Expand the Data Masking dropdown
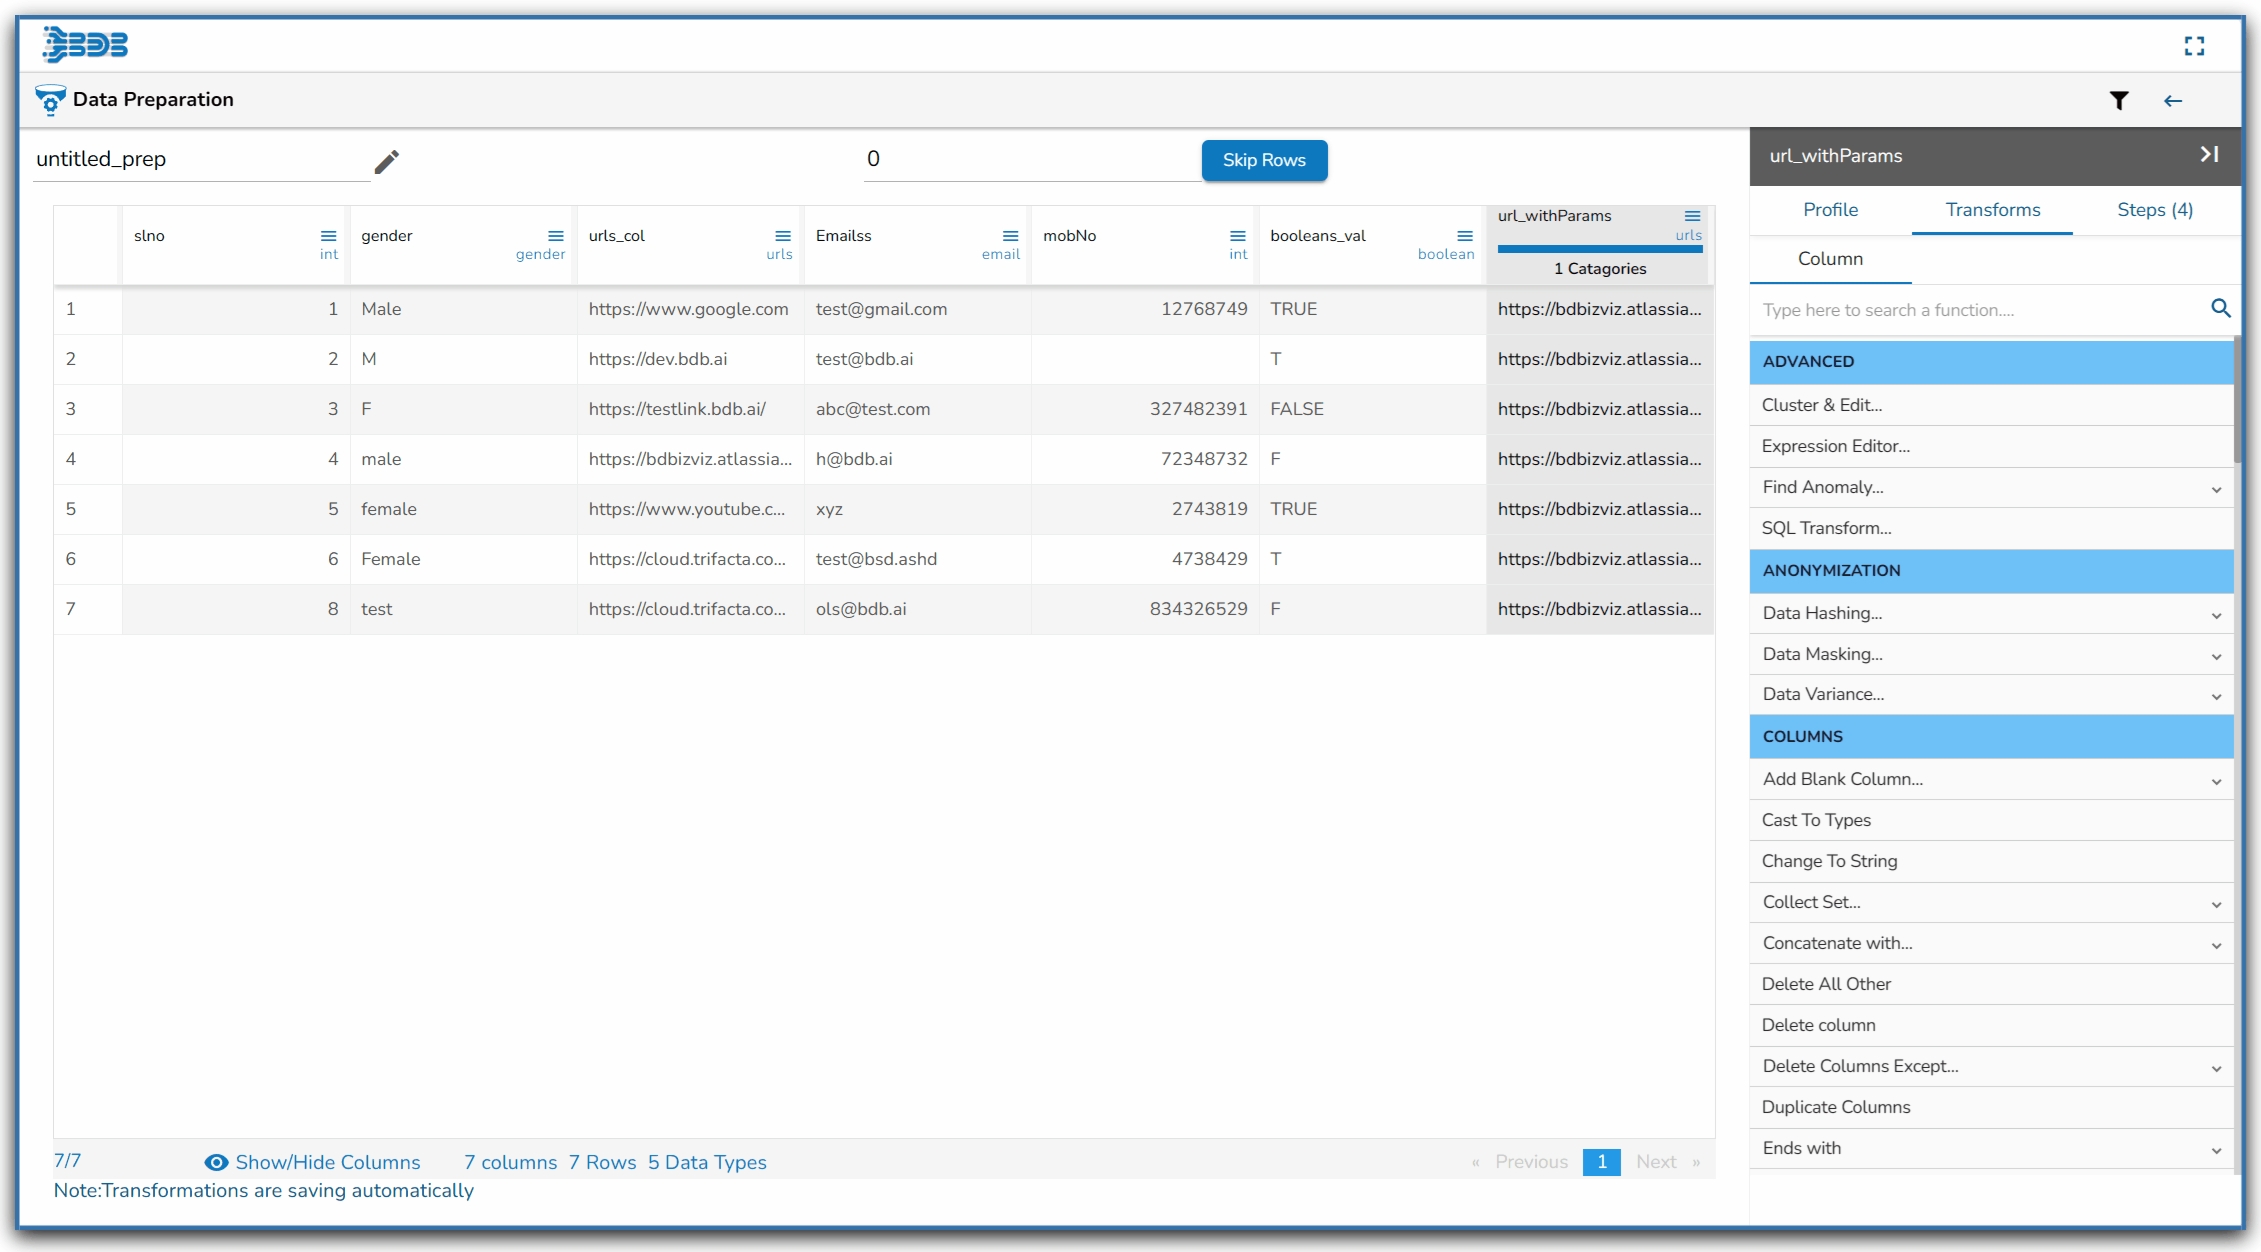2261x1252 pixels. (x=2216, y=655)
